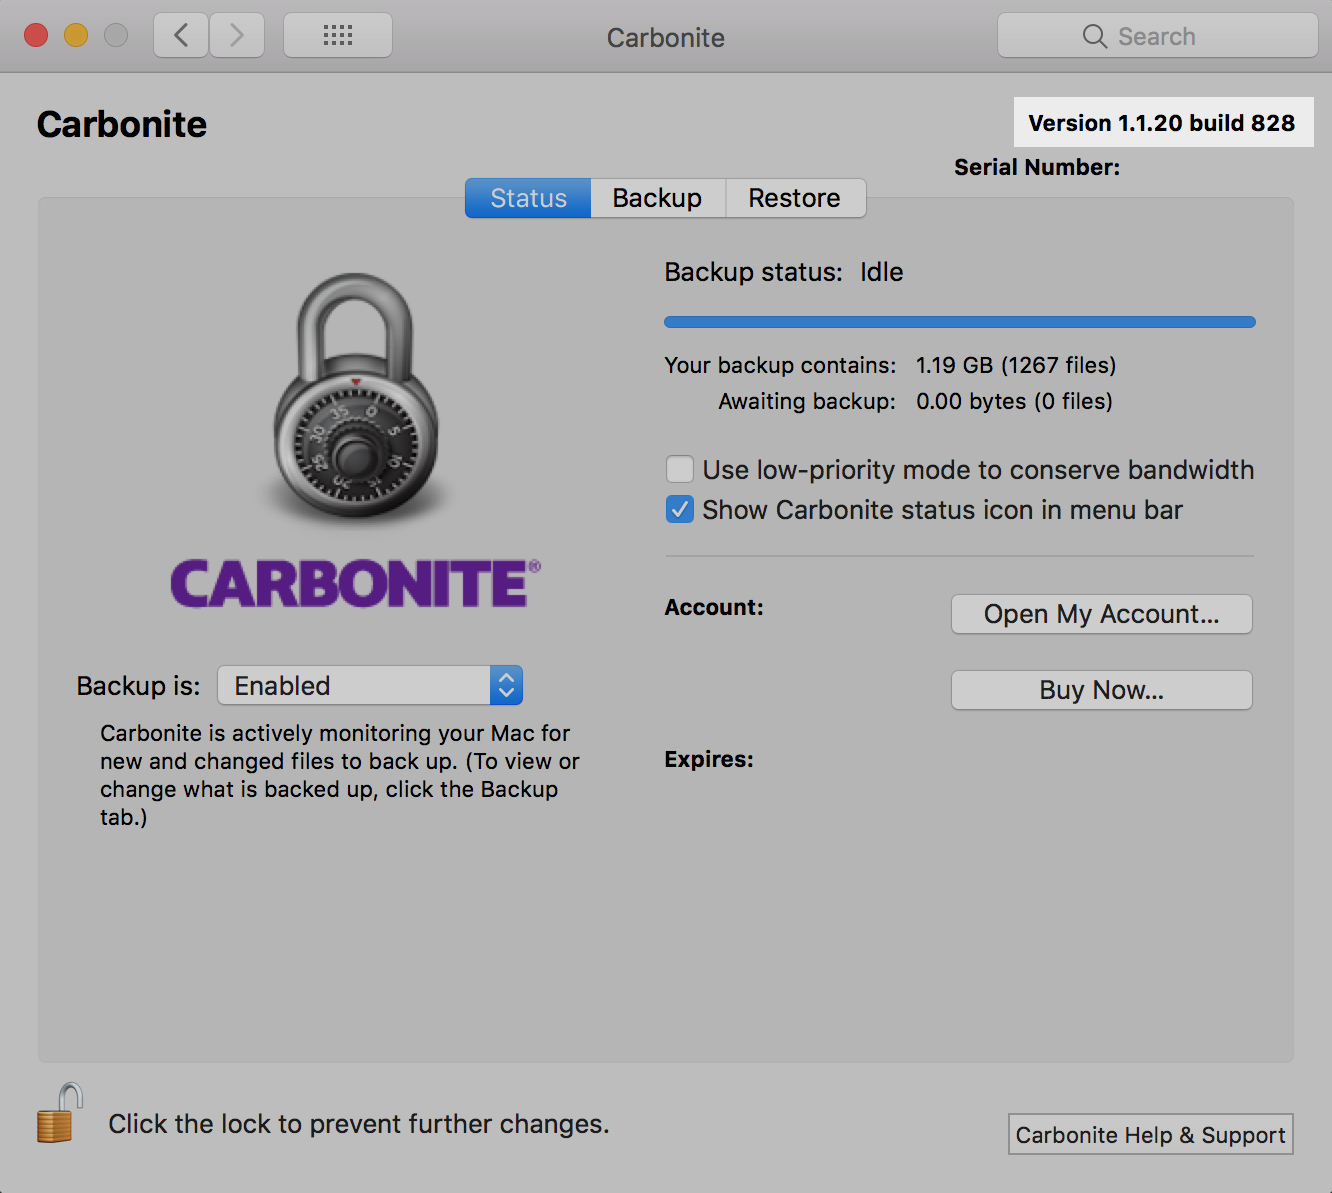1332x1193 pixels.
Task: Click Open My Account button
Action: tap(1101, 614)
